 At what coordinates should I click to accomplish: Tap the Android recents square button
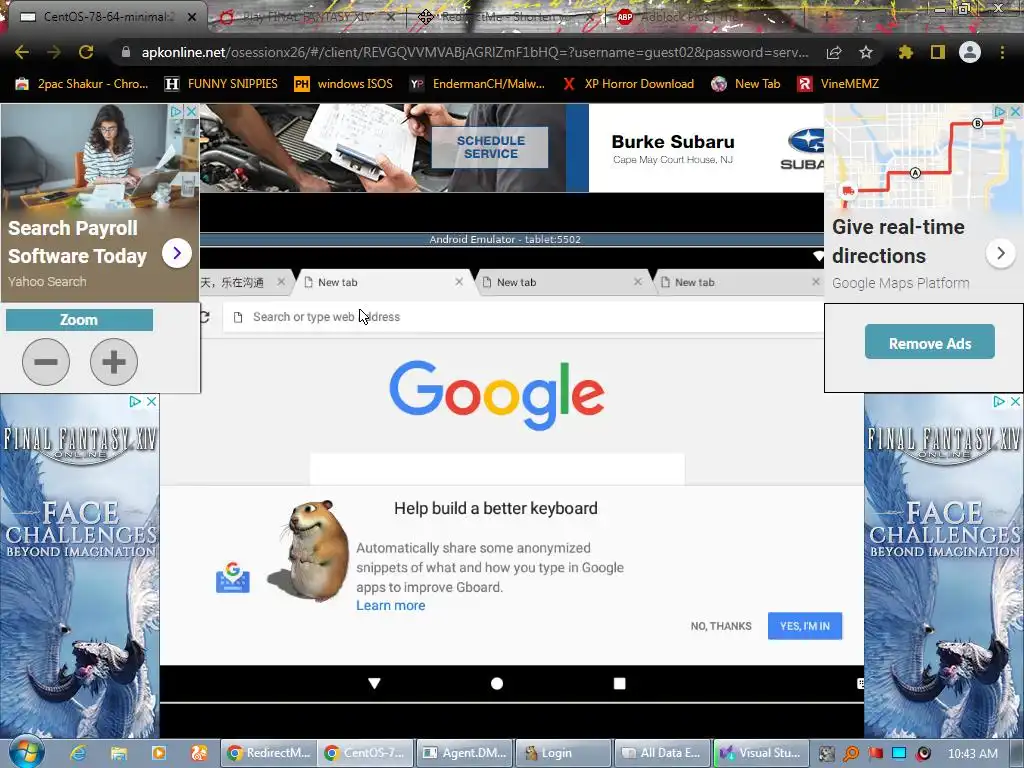[620, 683]
